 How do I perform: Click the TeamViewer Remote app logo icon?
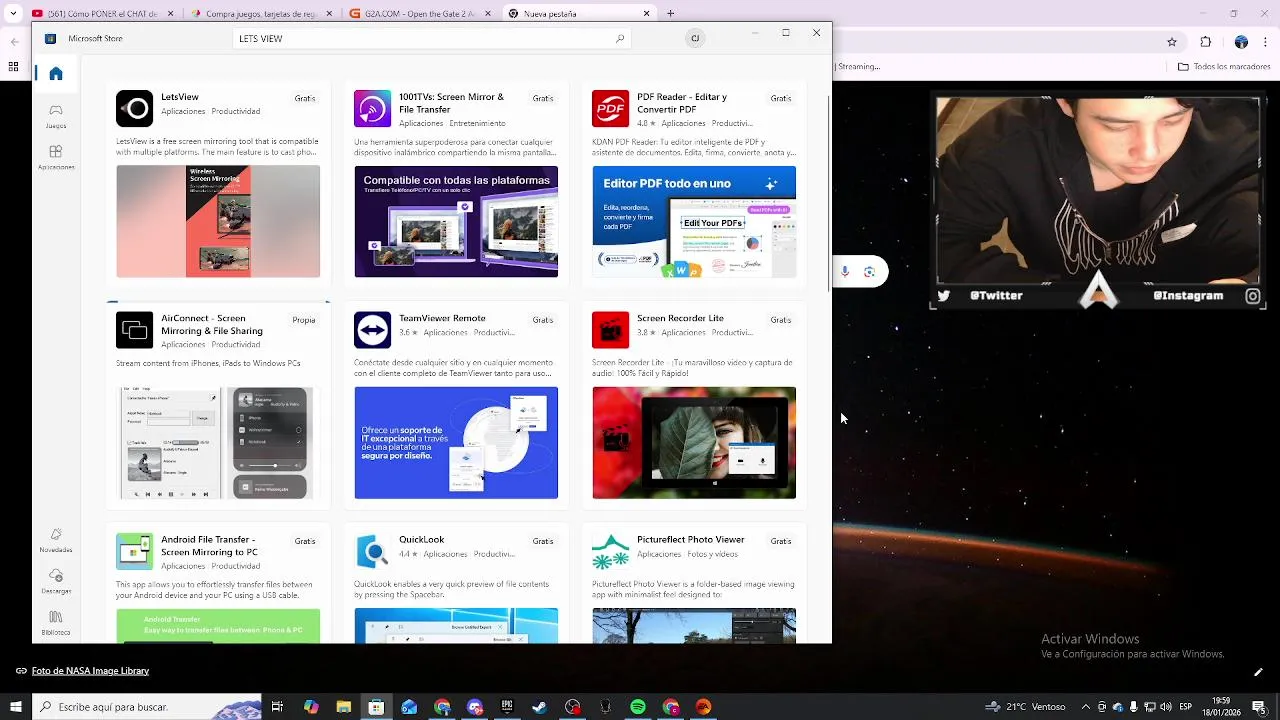[x=373, y=329]
